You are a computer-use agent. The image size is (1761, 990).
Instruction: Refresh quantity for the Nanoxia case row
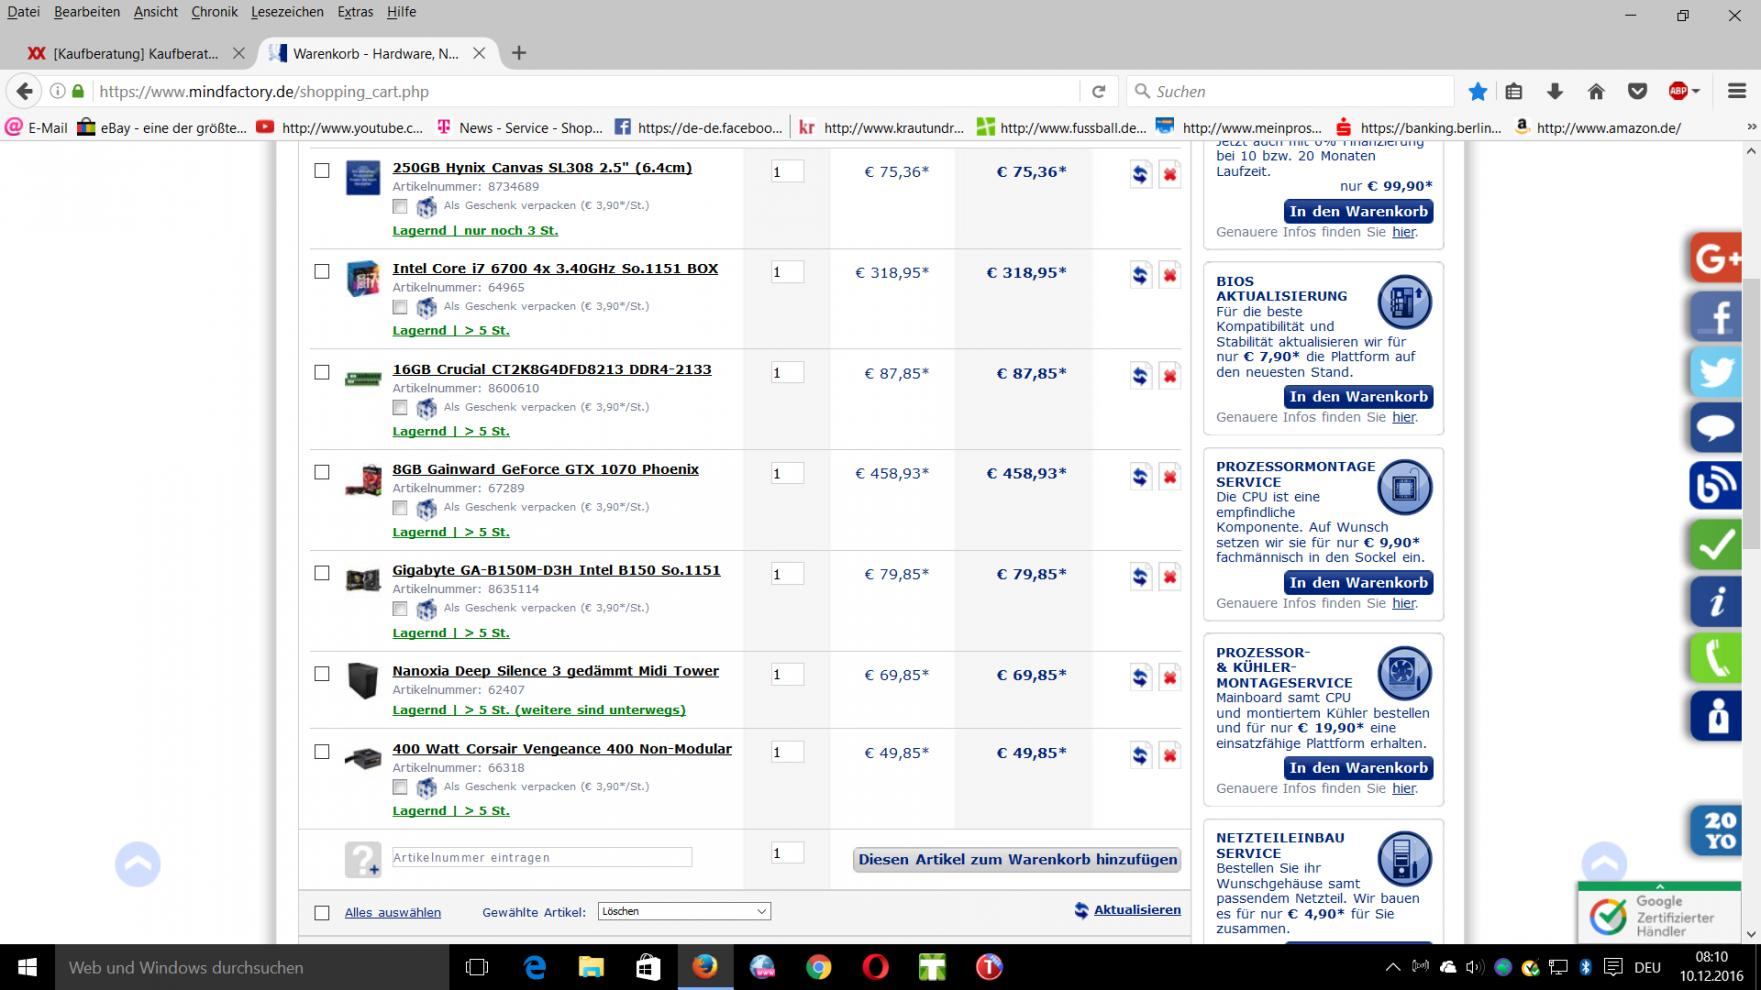tap(1140, 678)
